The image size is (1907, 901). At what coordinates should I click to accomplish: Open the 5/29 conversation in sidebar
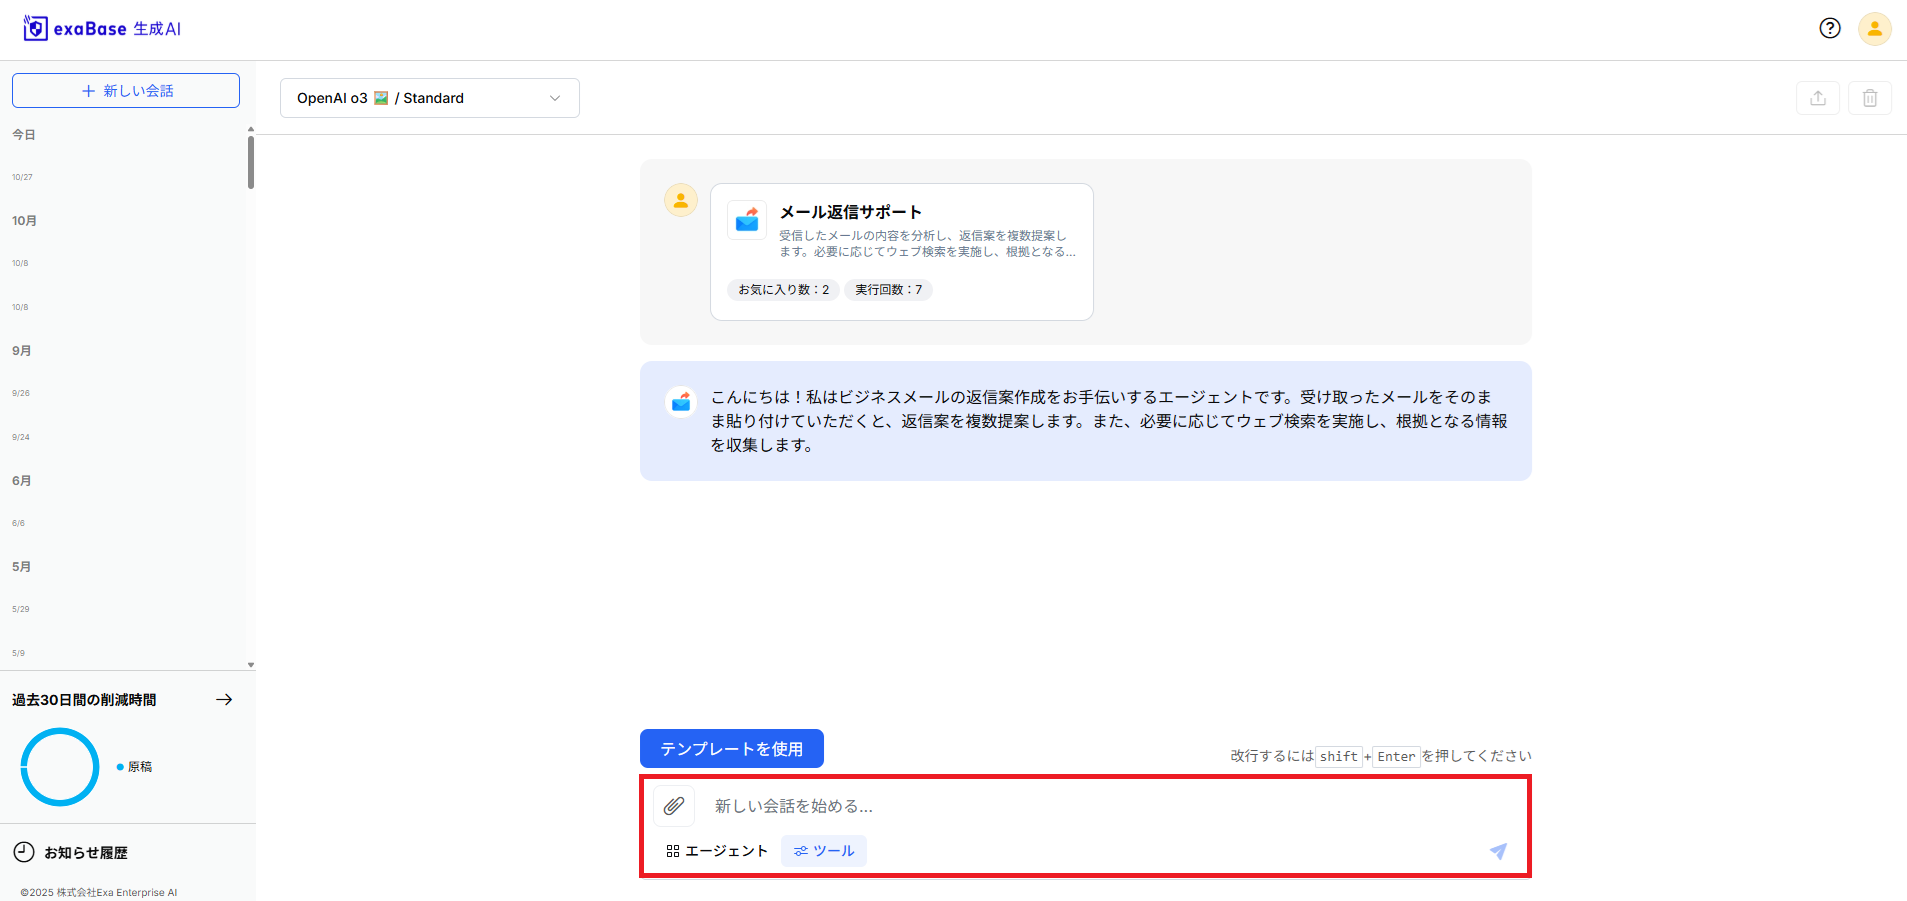[21, 609]
